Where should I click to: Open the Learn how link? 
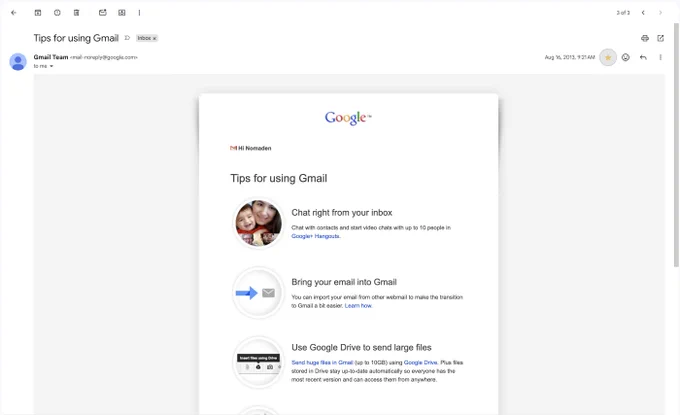pyautogui.click(x=358, y=306)
